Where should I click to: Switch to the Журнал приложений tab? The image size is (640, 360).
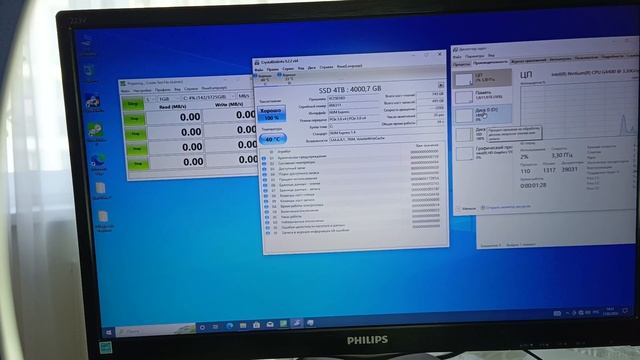[x=529, y=60]
